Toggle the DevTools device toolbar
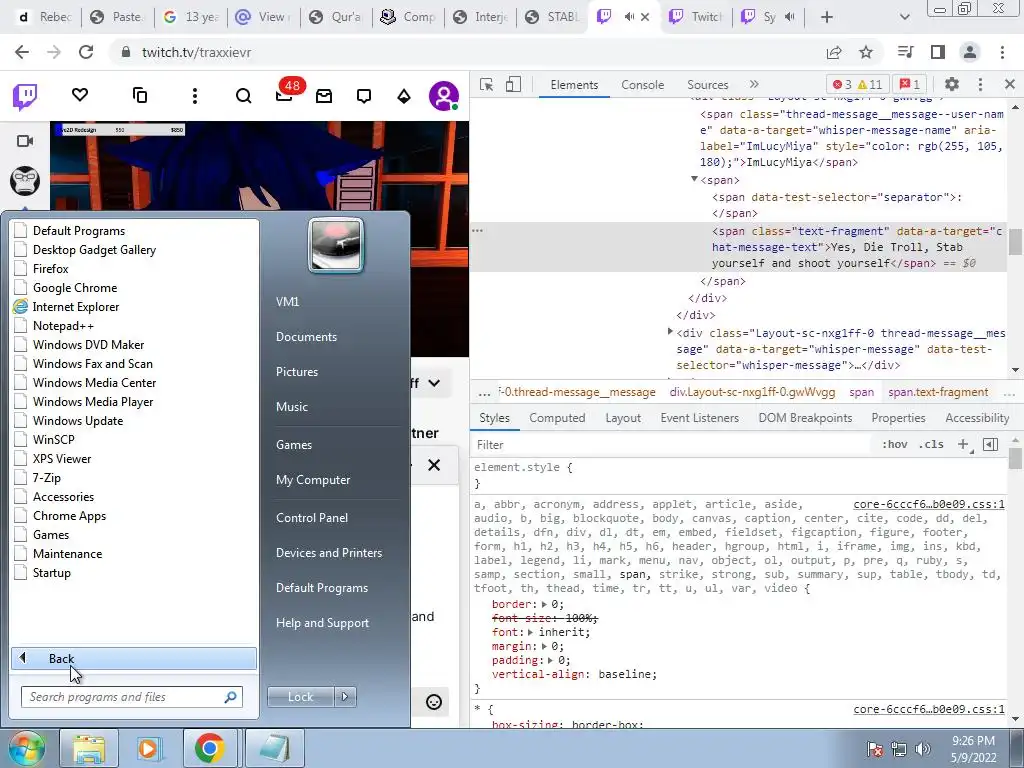 tap(513, 84)
